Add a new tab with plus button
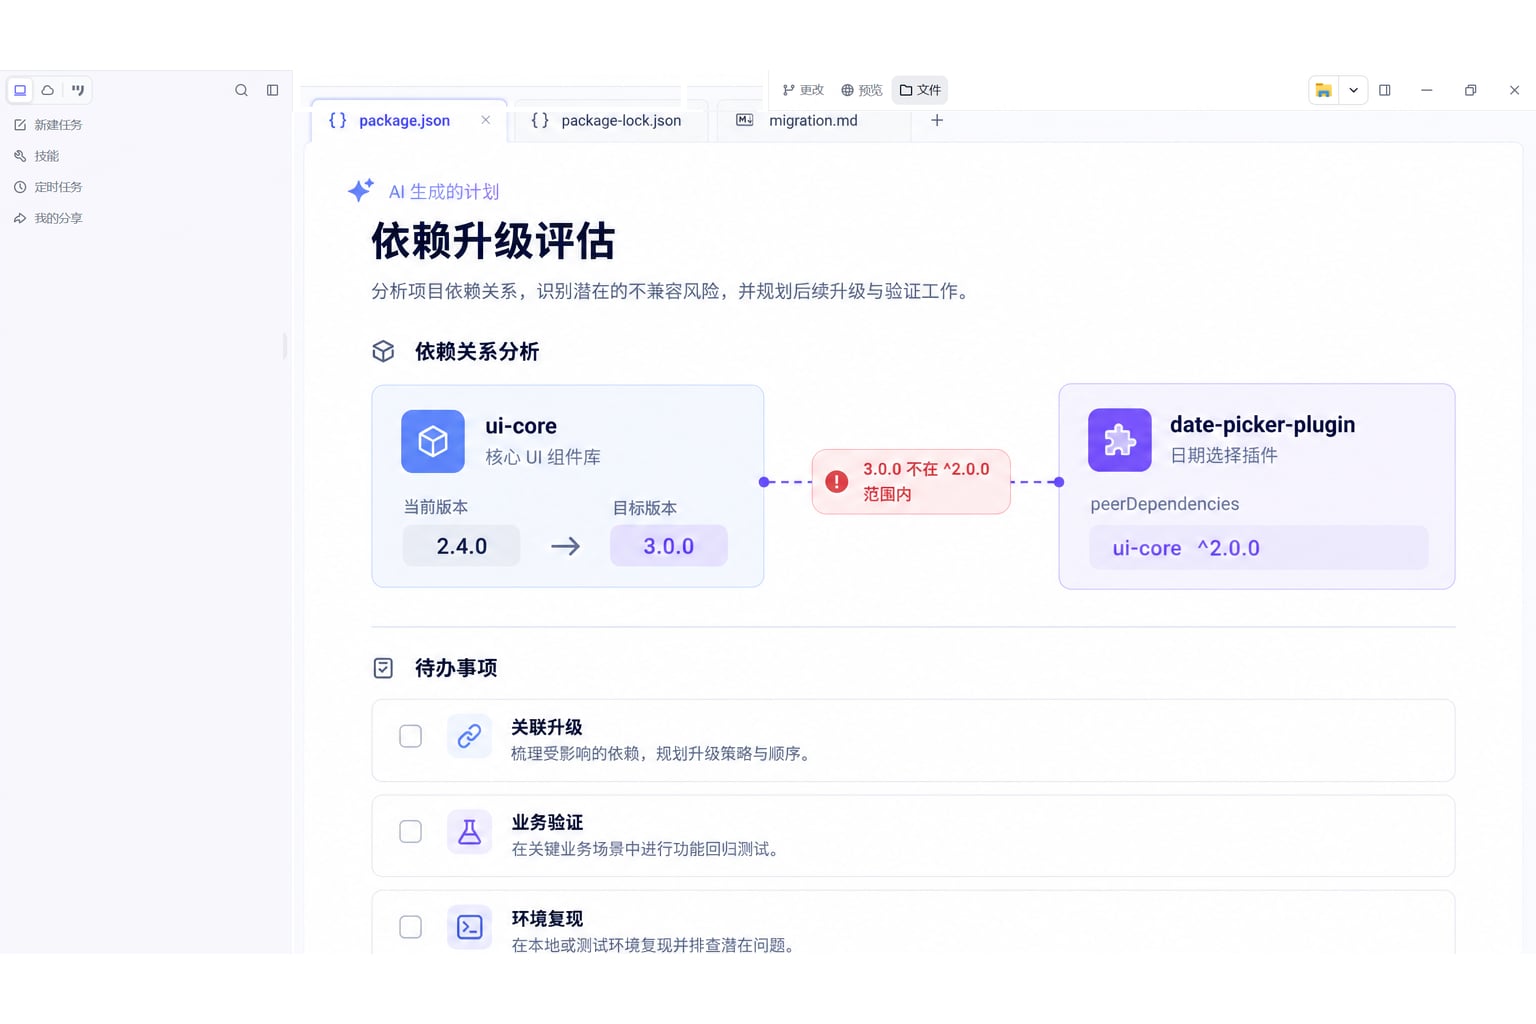 pyautogui.click(x=937, y=120)
